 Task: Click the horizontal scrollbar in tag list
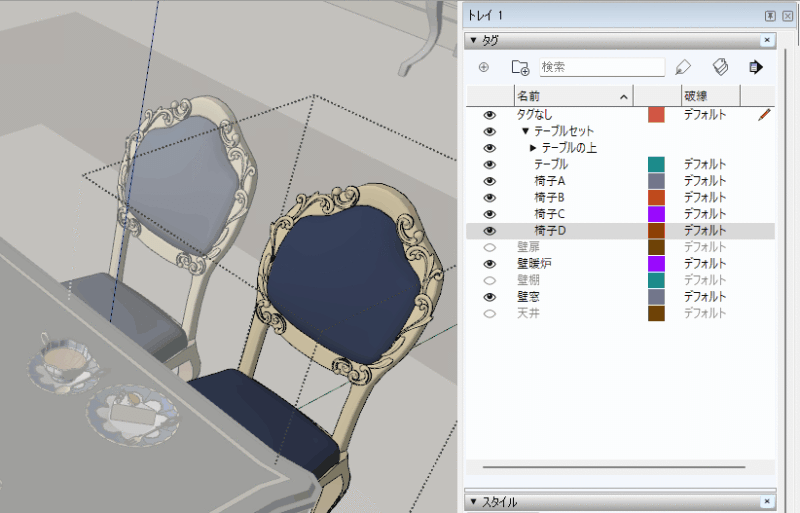614,467
